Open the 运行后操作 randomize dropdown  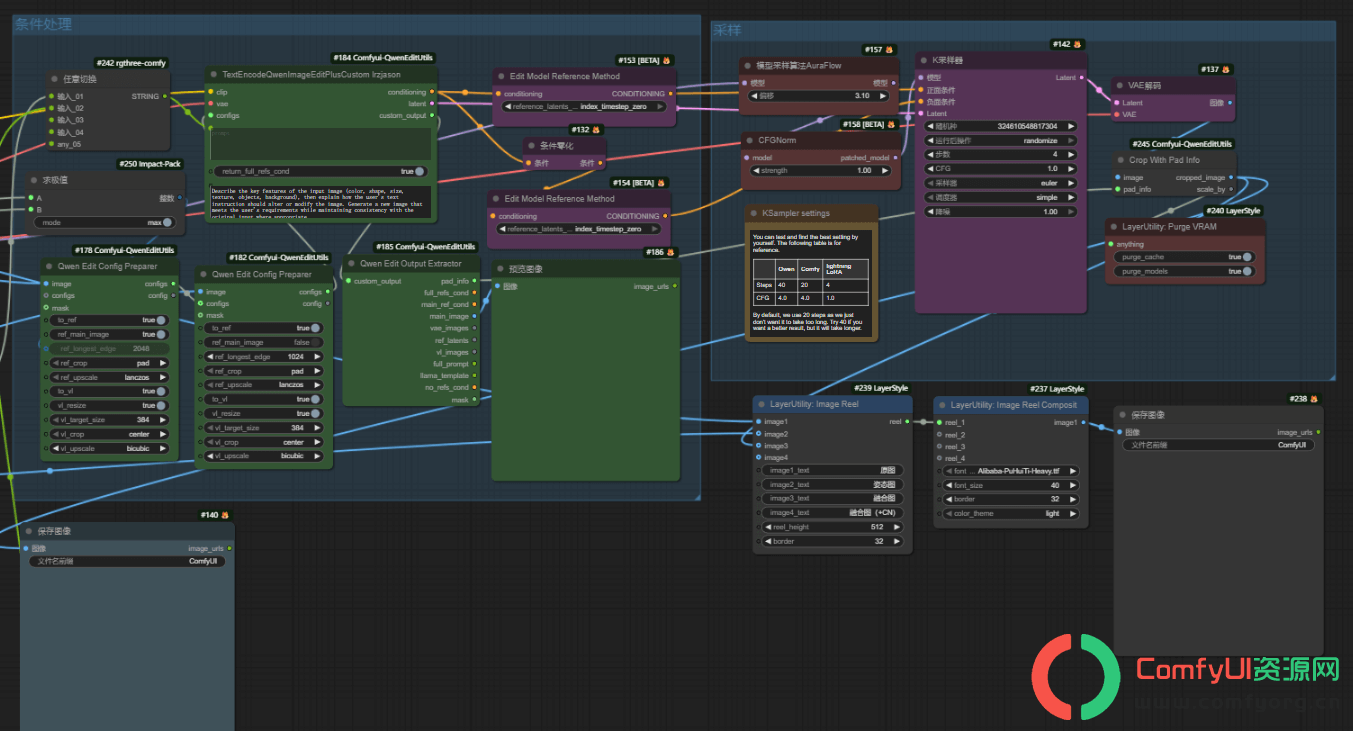1003,141
